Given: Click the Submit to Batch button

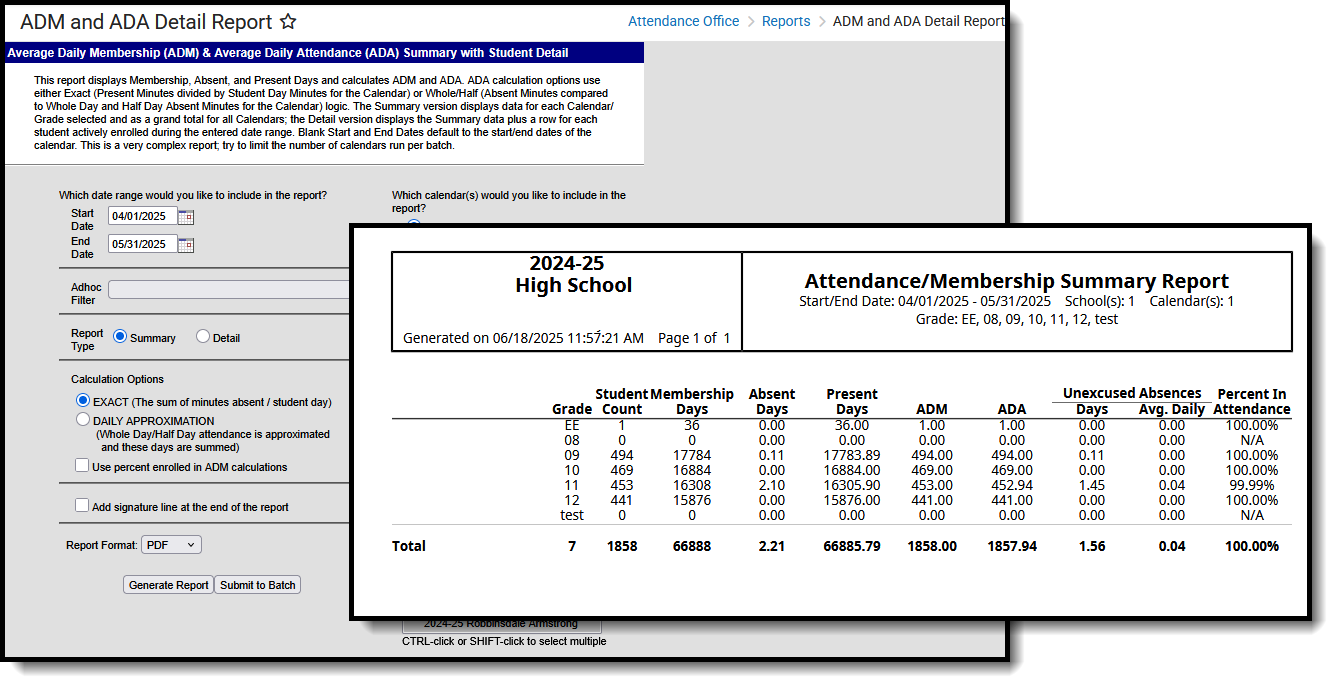Looking at the screenshot, I should 258,585.
